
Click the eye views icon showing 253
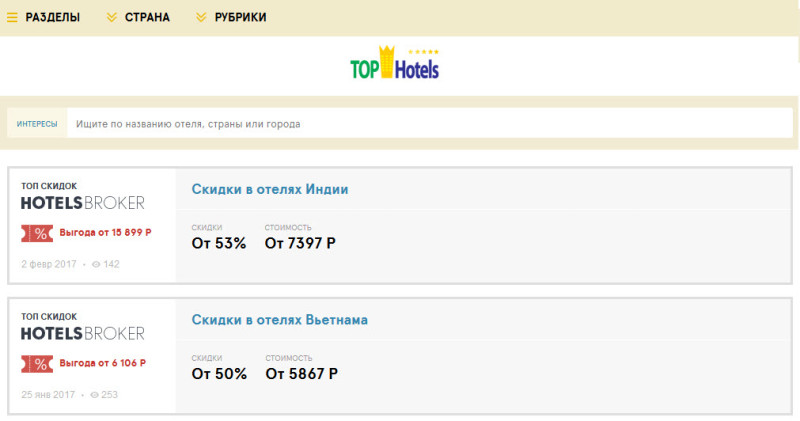coord(94,395)
